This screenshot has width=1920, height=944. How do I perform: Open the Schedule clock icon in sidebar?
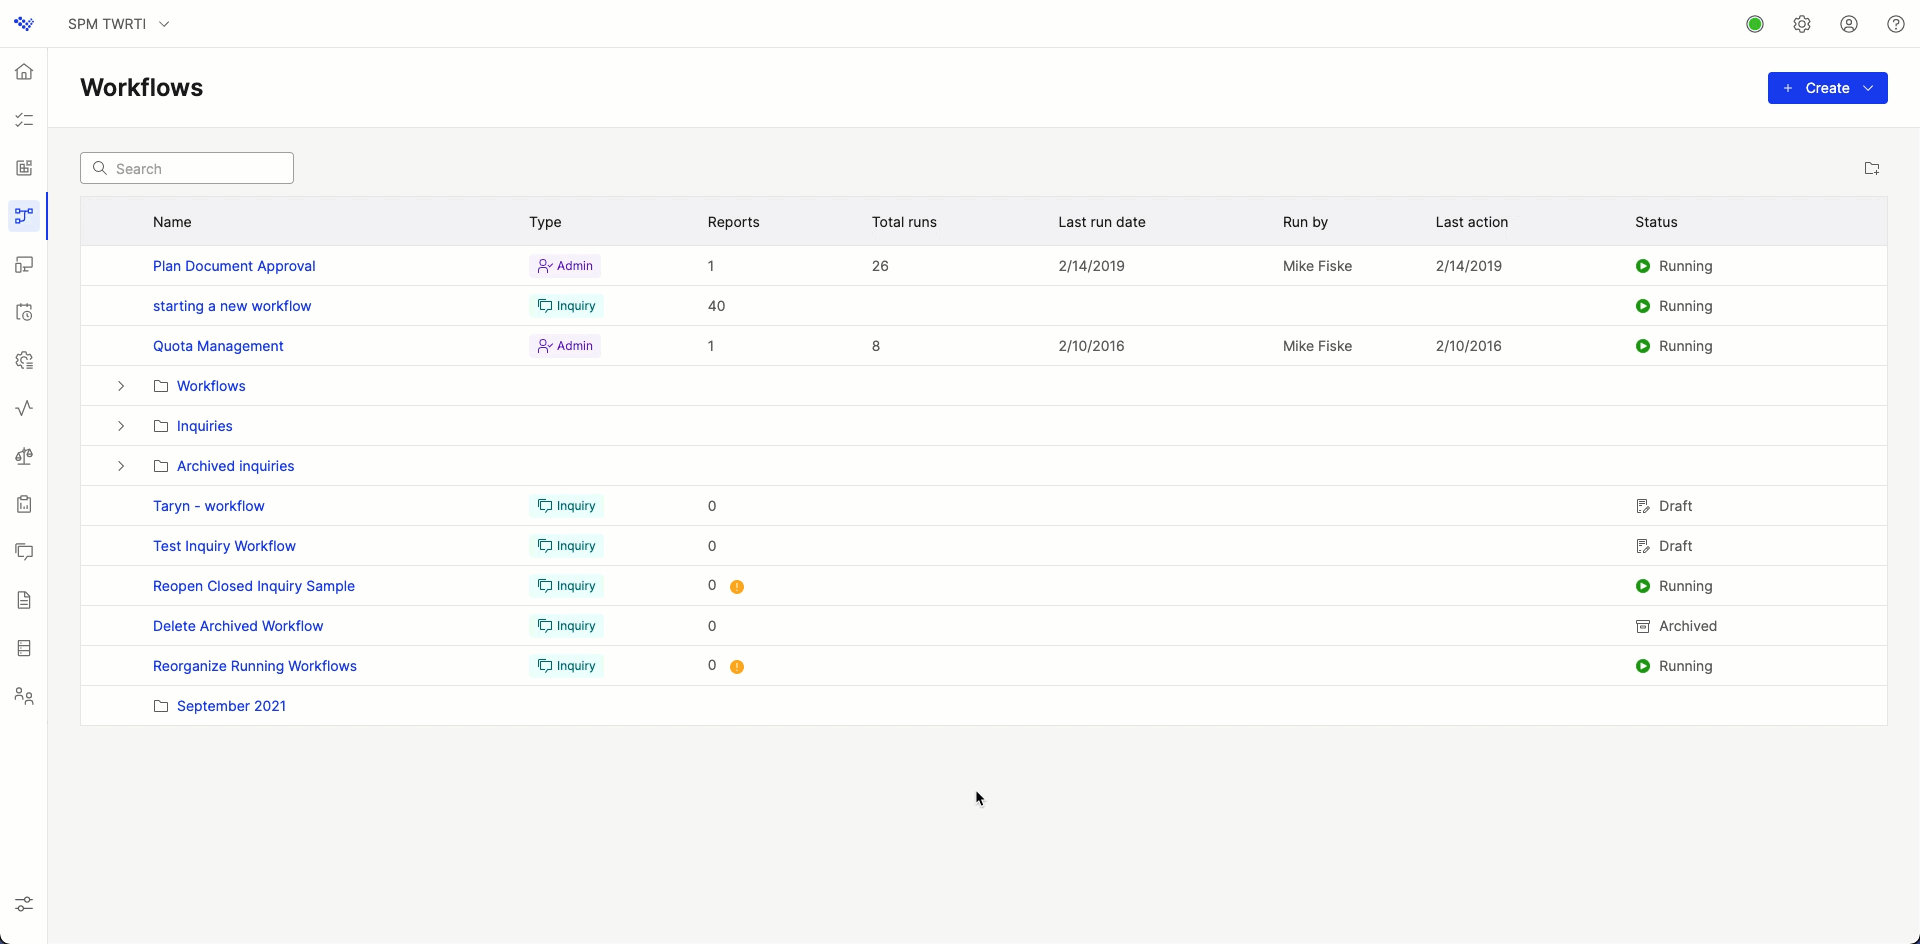[x=24, y=312]
